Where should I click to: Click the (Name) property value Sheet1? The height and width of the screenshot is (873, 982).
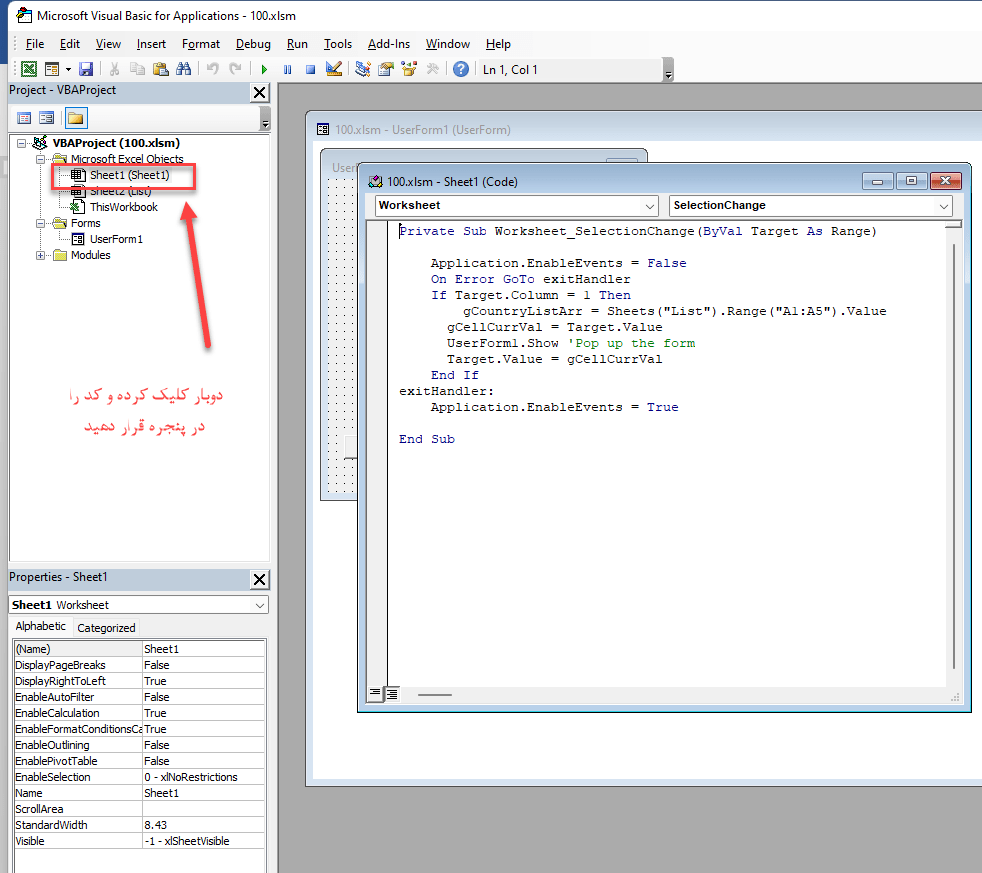(204, 649)
